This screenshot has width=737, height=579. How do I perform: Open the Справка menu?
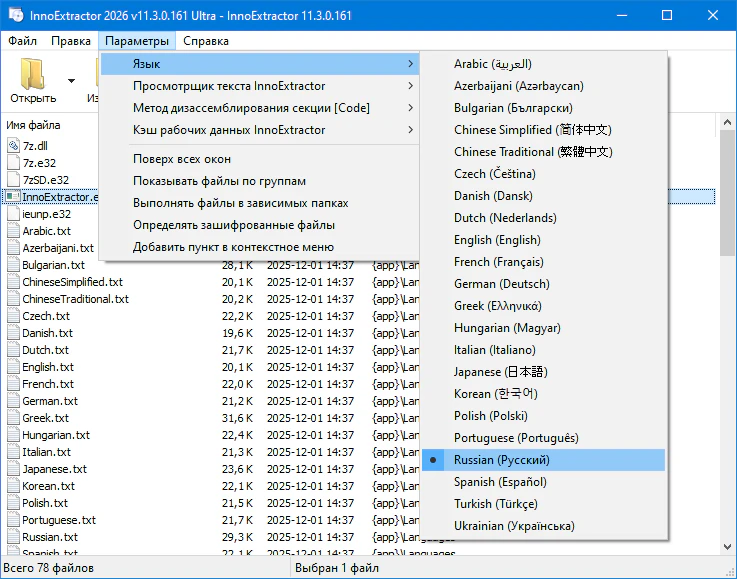click(206, 41)
